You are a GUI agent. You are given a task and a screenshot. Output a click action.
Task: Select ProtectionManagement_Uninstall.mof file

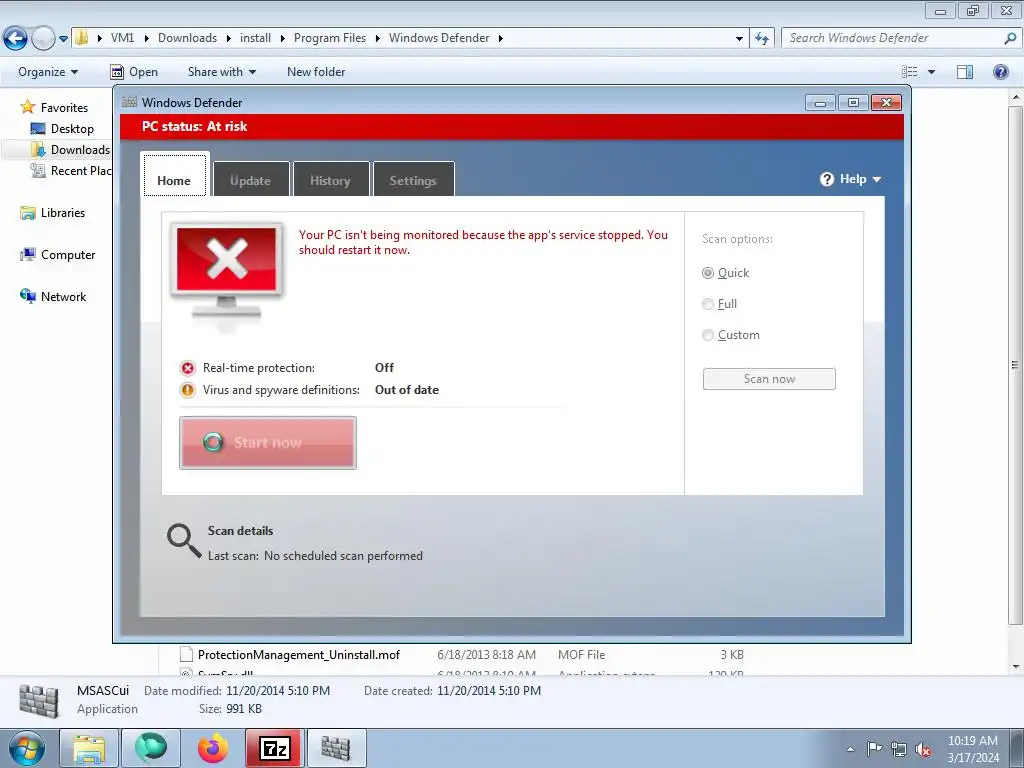pyautogui.click(x=298, y=654)
